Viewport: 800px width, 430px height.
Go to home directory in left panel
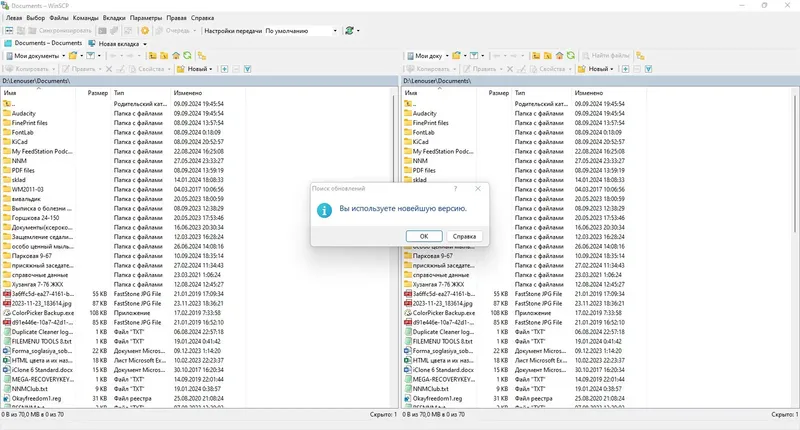click(176, 56)
